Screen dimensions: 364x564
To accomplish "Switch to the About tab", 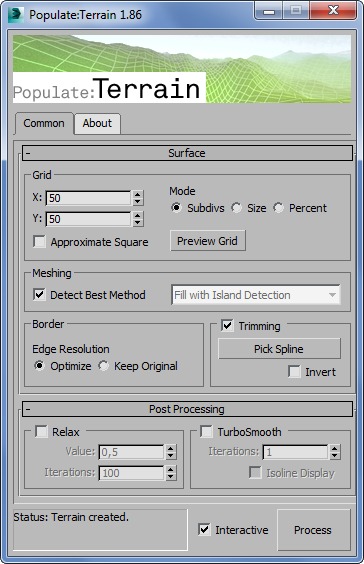I will point(97,123).
